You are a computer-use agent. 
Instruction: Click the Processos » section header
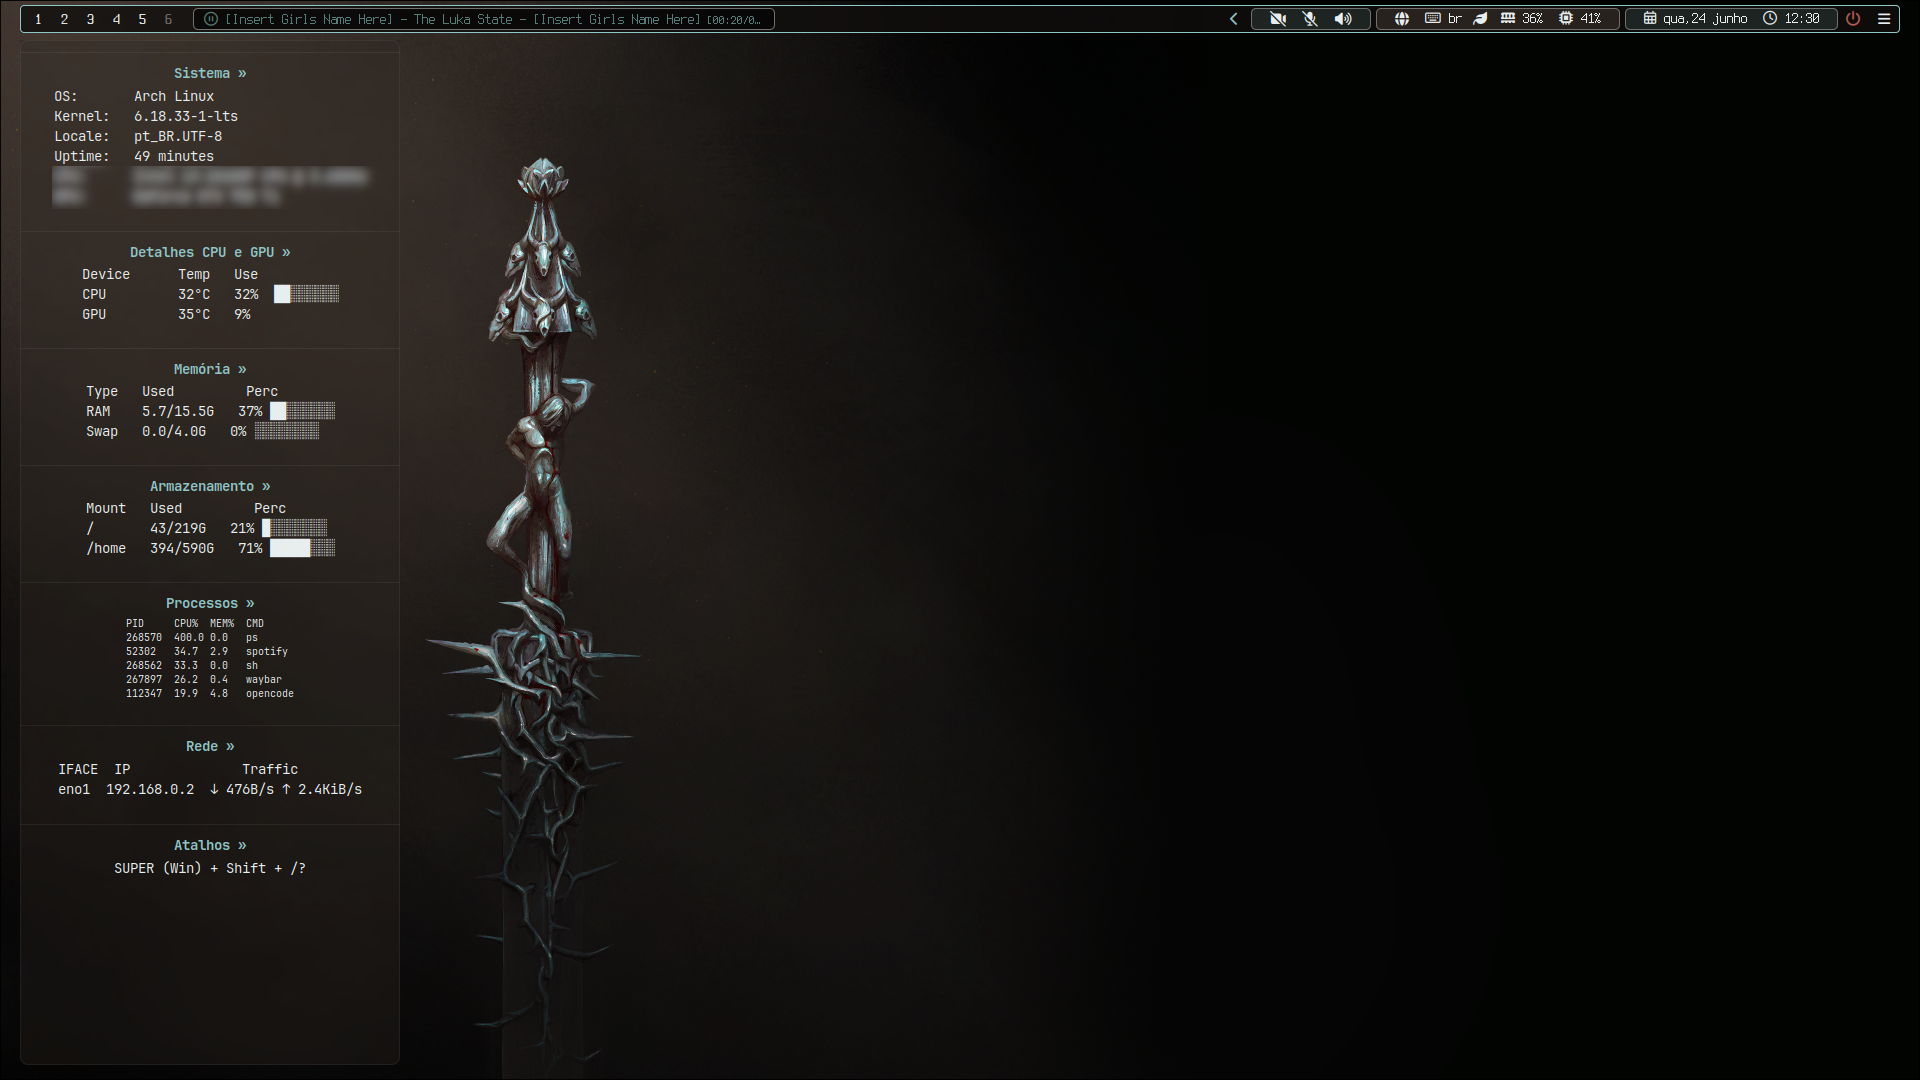pos(210,603)
